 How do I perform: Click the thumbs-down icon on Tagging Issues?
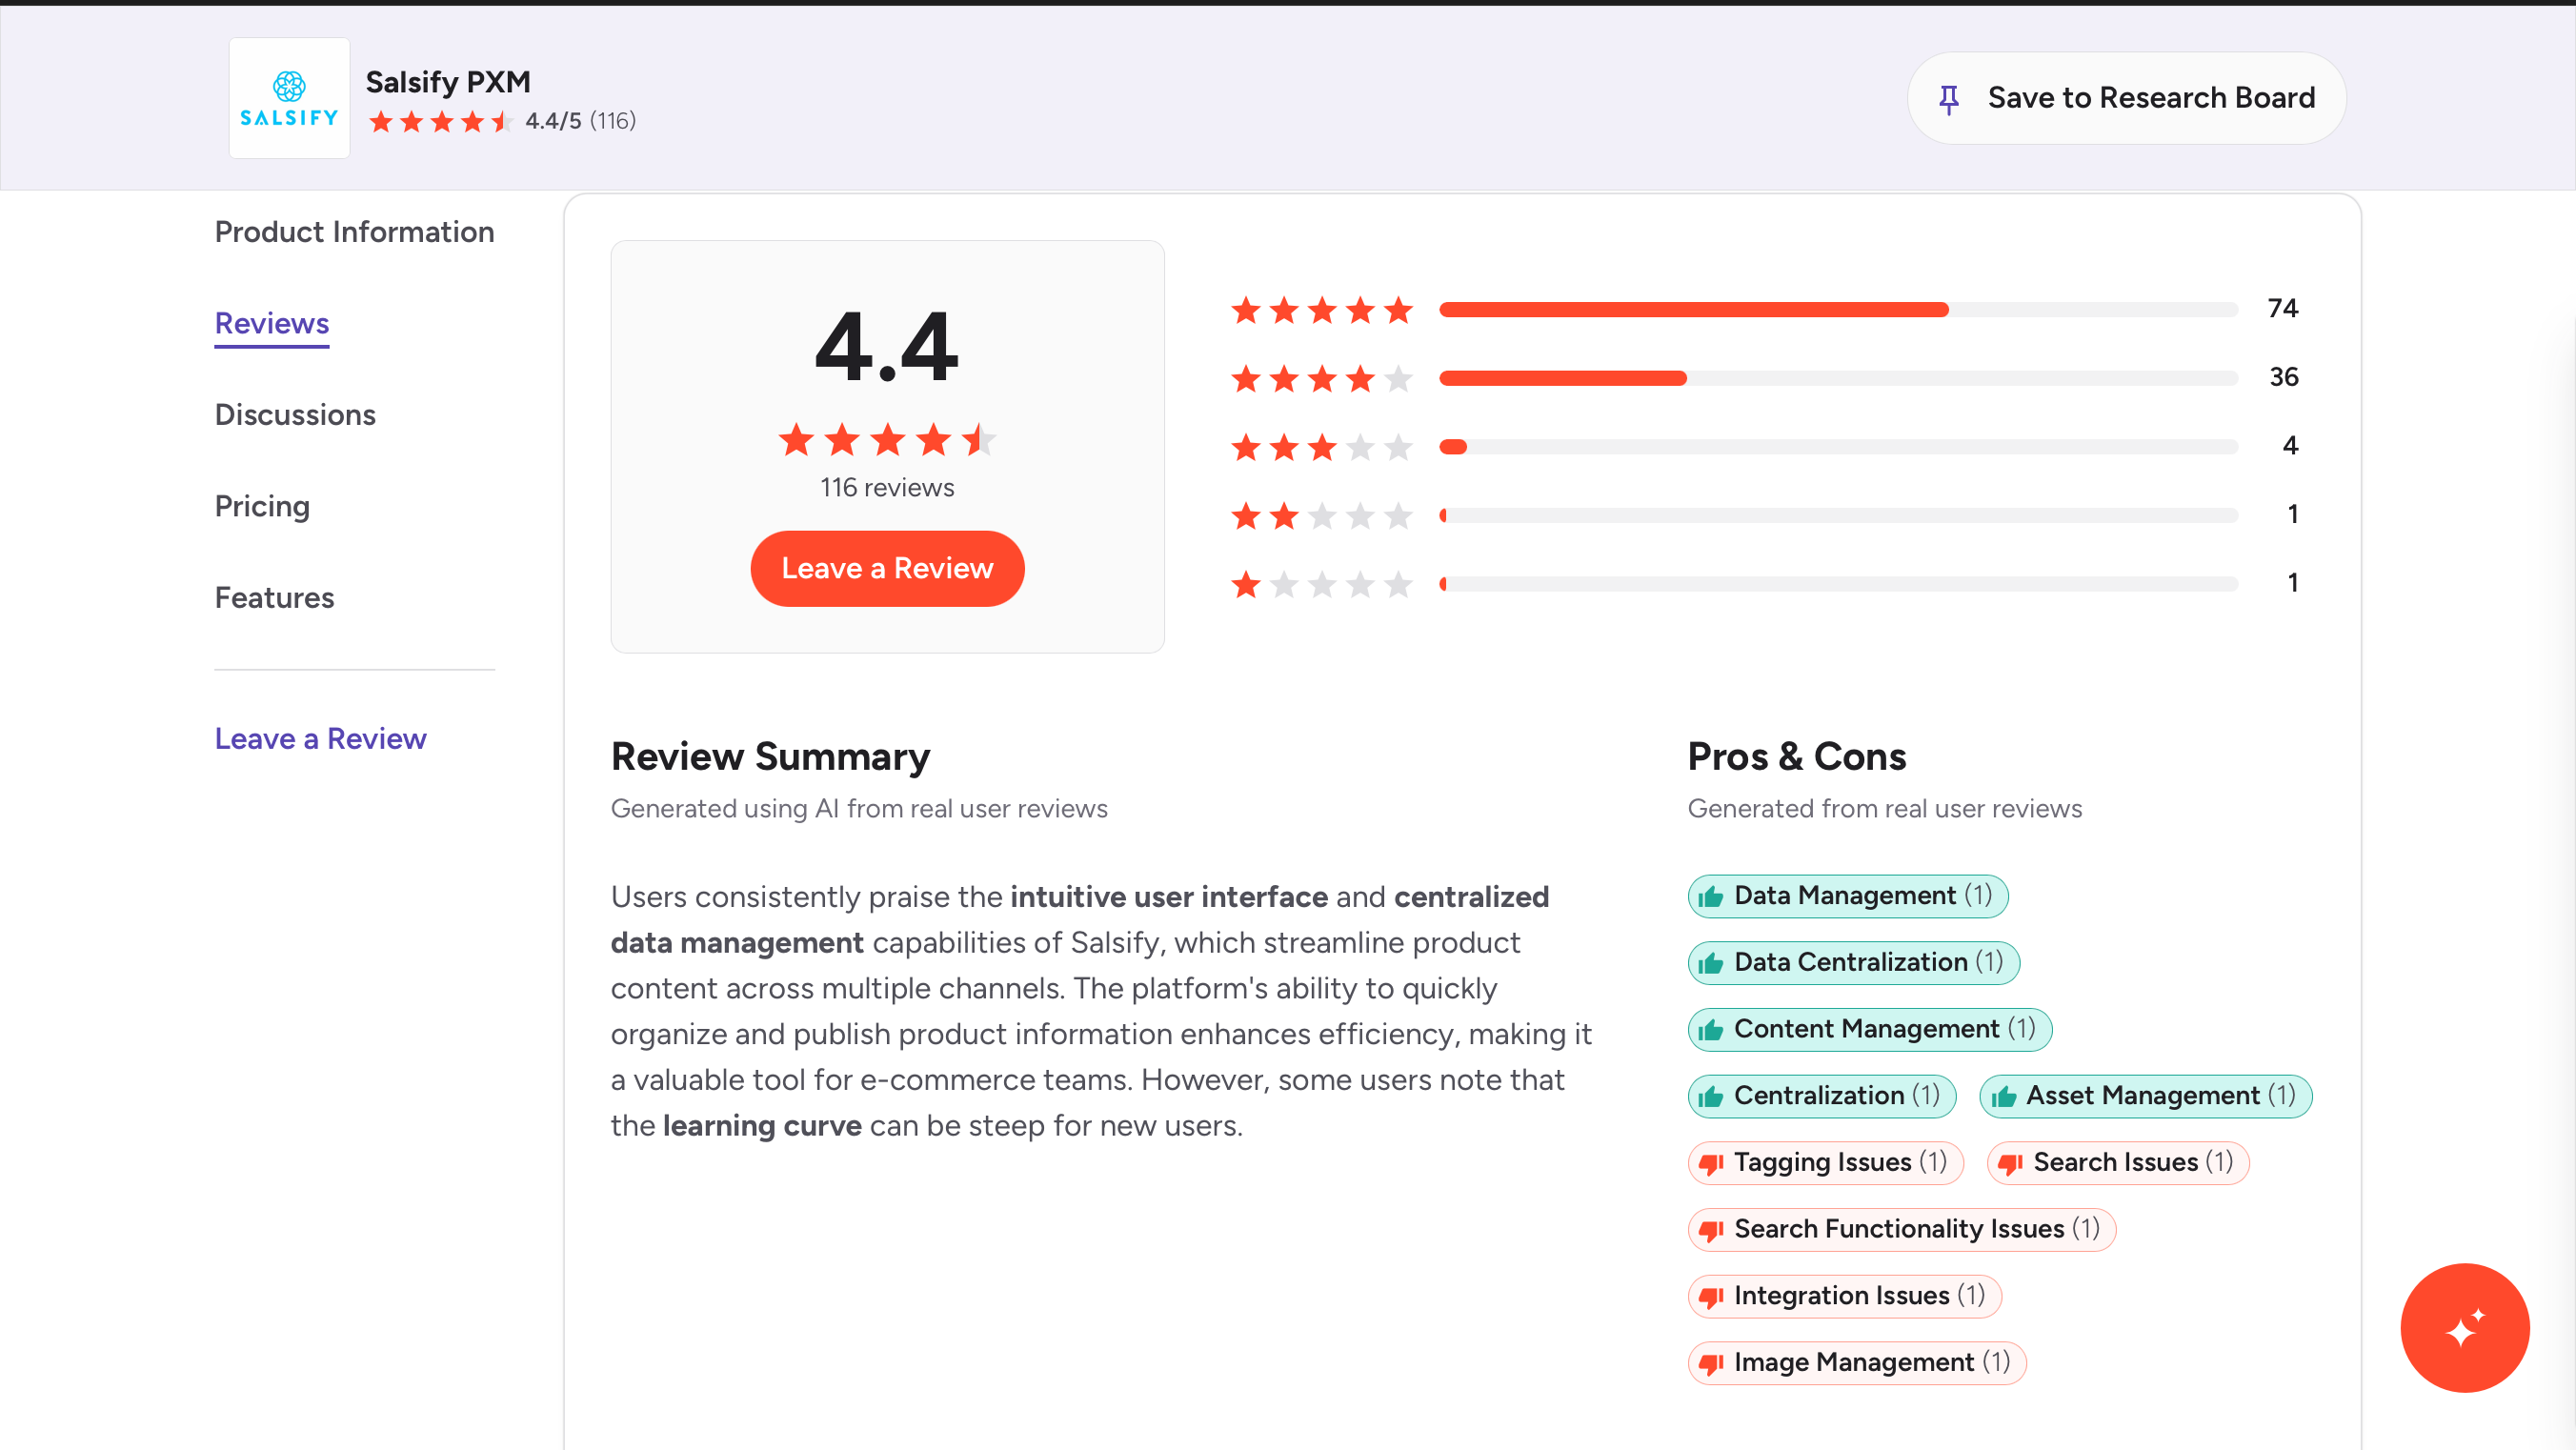[x=1711, y=1163]
